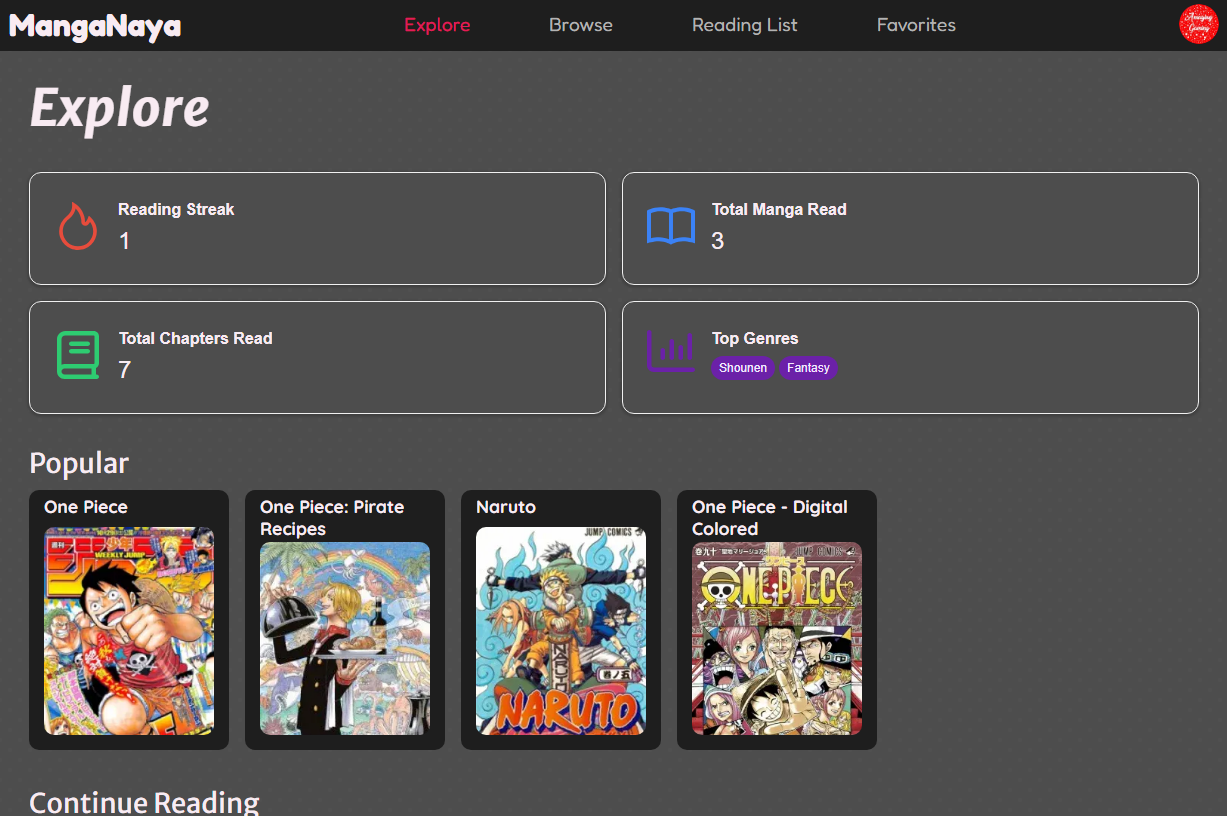
Task: Click the 'Reading Streak' label
Action: (176, 209)
